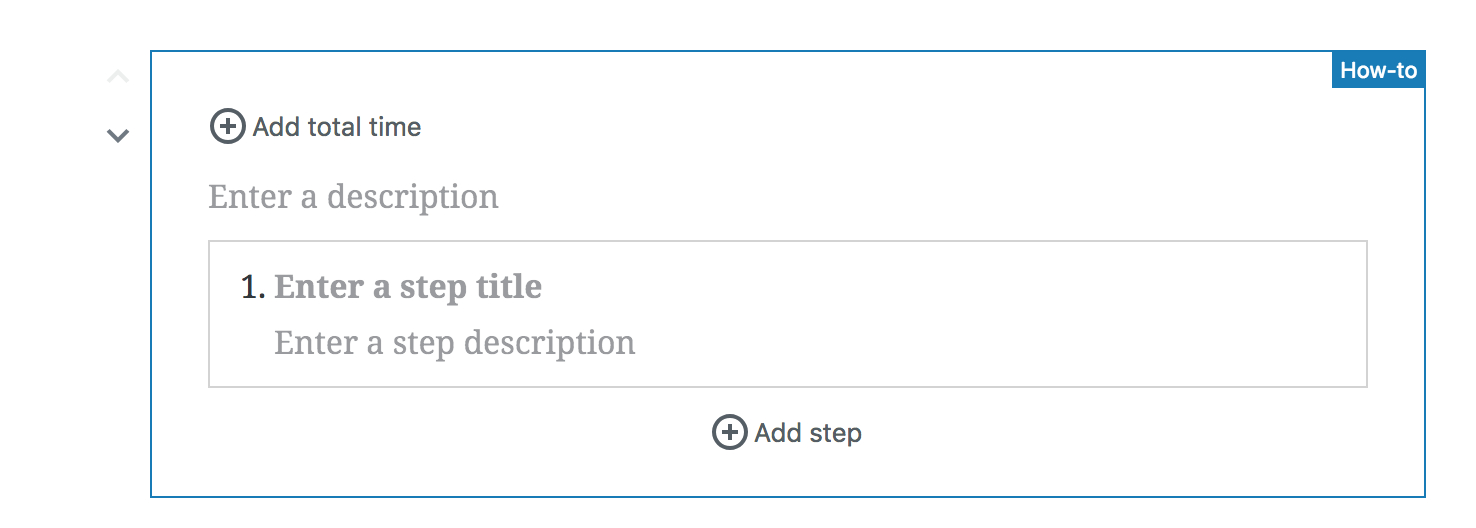Click blank space right of "Enter a description"
Screen dimensions: 1476x528
(x=900, y=197)
